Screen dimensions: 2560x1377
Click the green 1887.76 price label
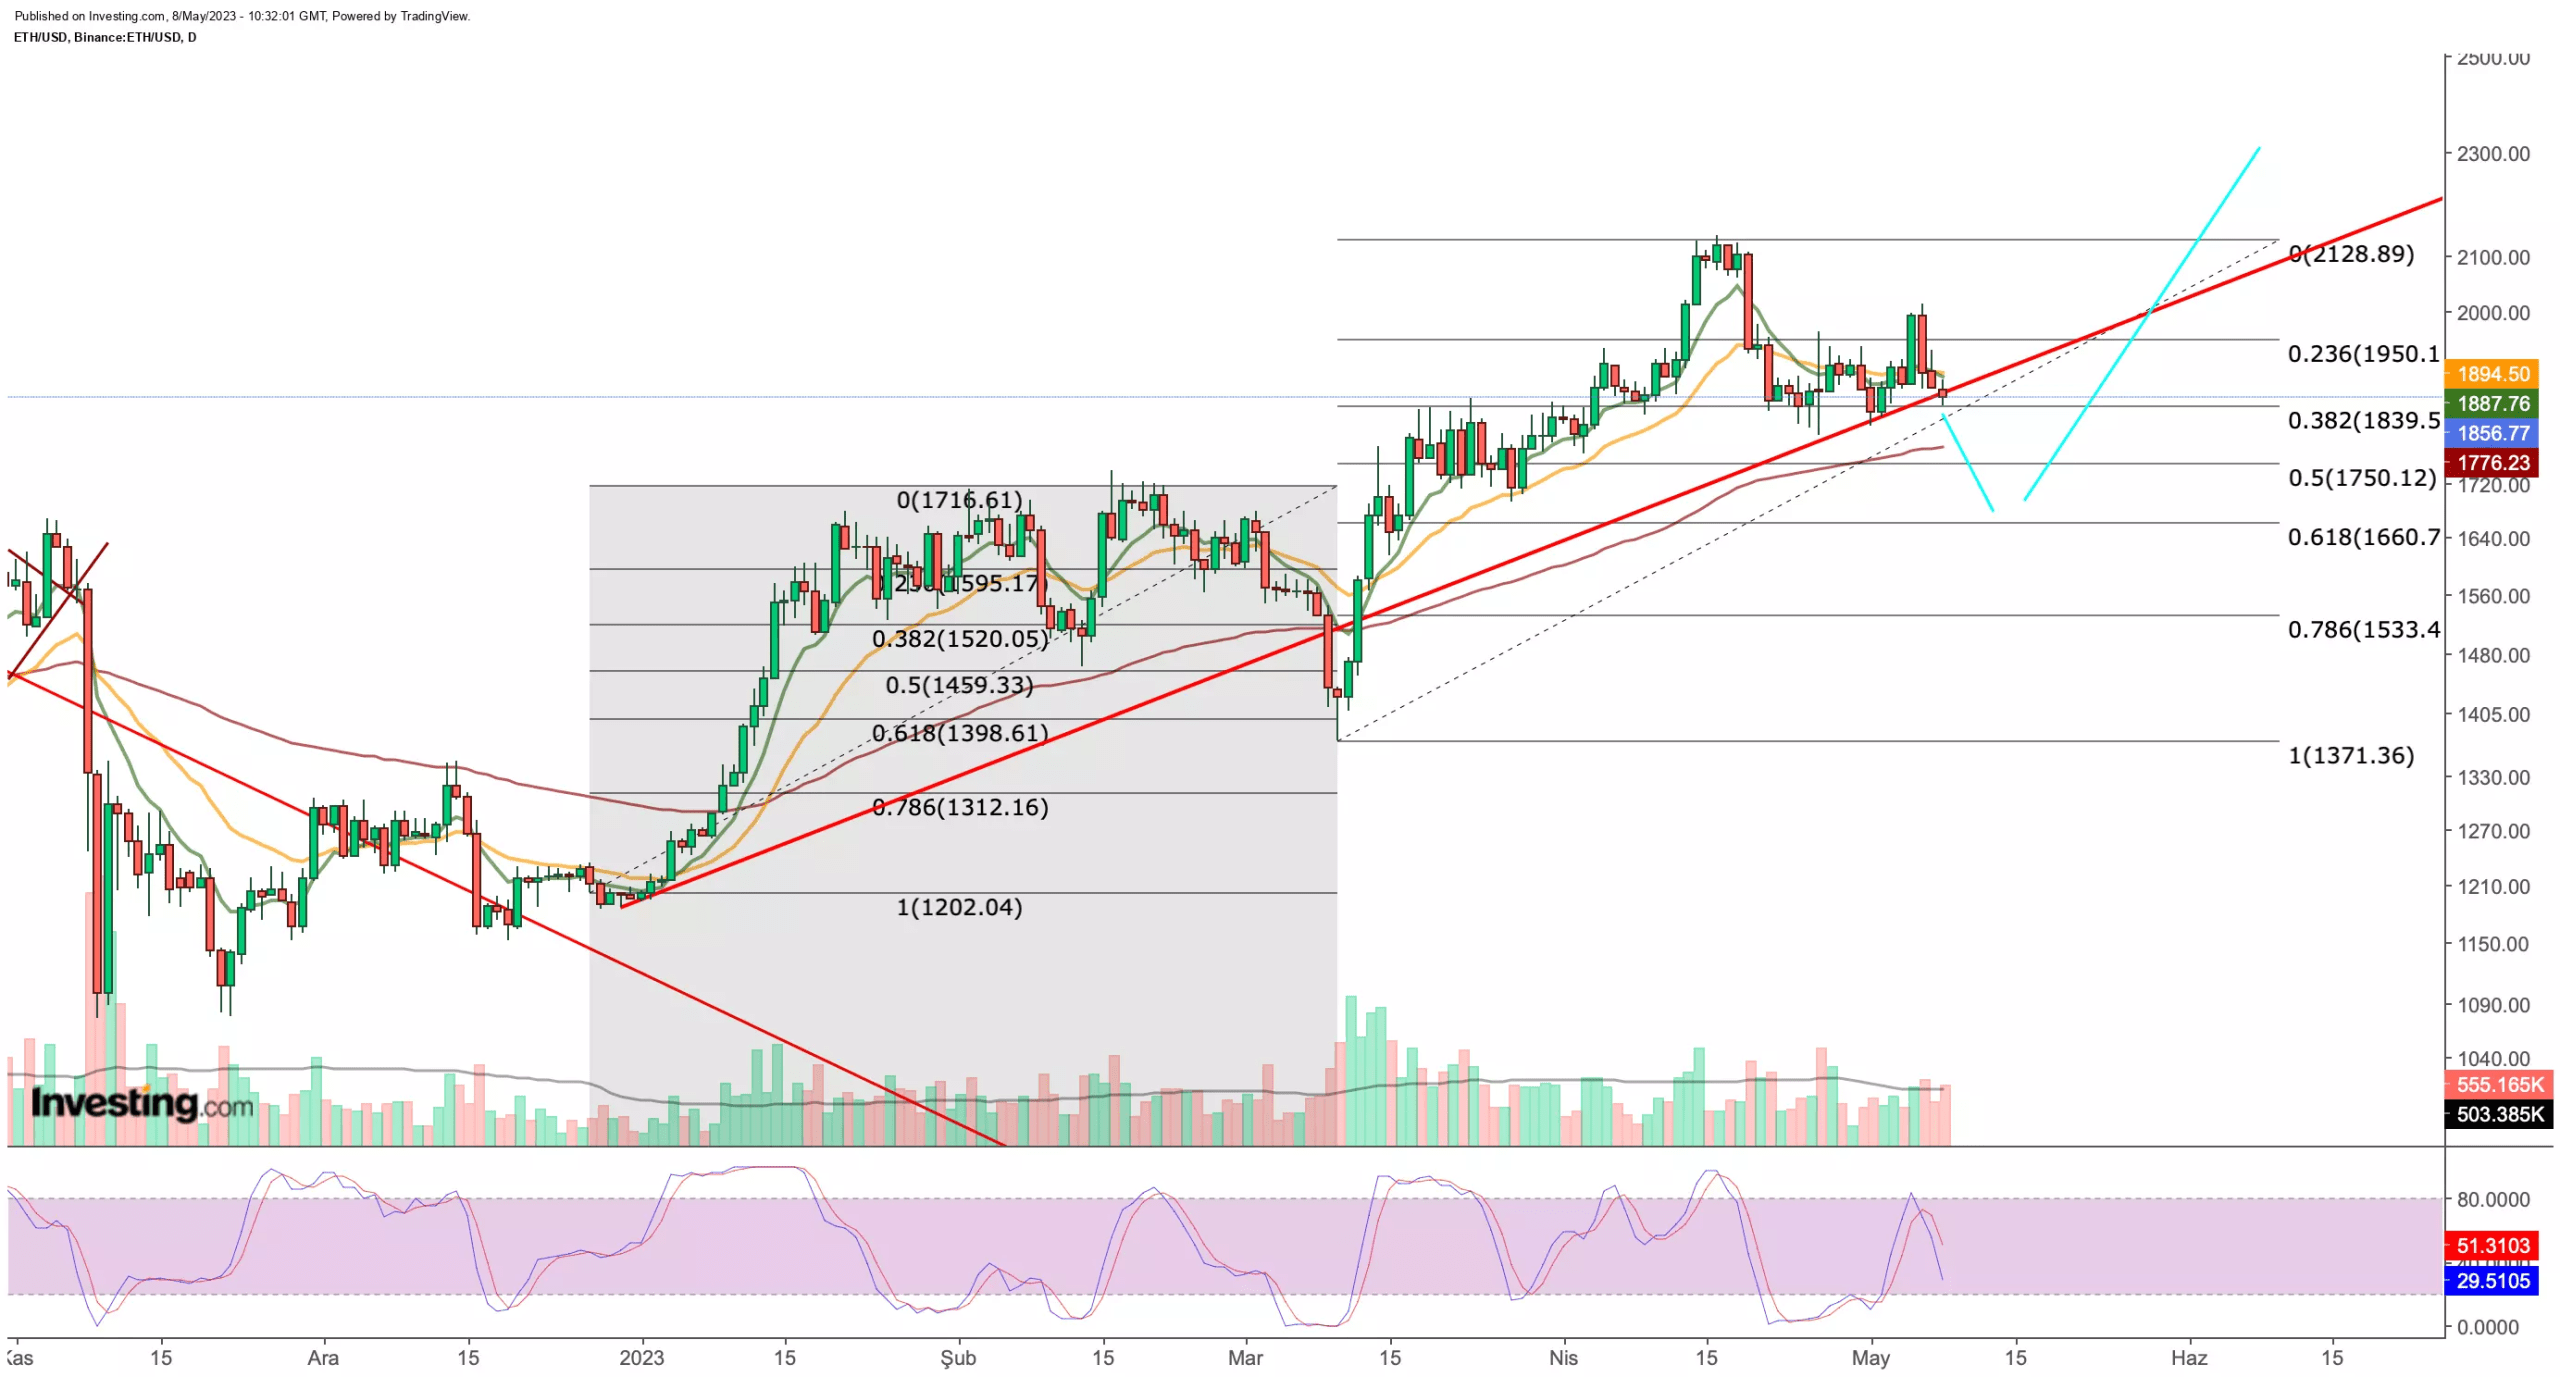(x=2491, y=404)
